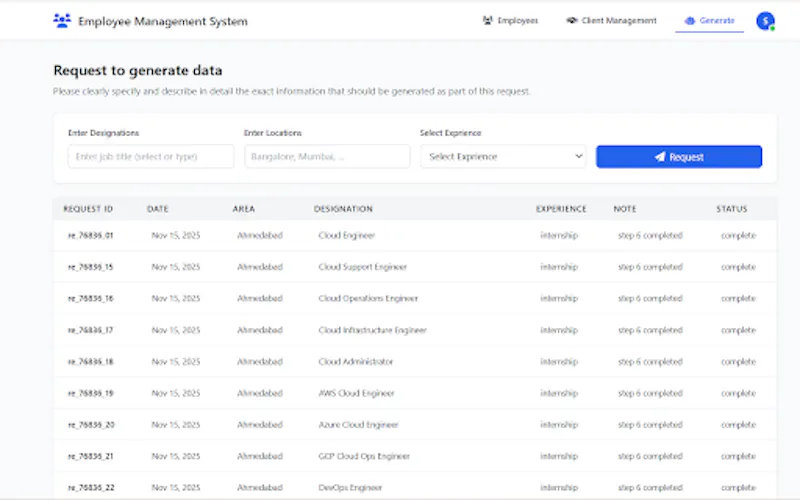800x500 pixels.
Task: Click internship in the GCP Cloud Ops Engineer row
Action: 559,456
